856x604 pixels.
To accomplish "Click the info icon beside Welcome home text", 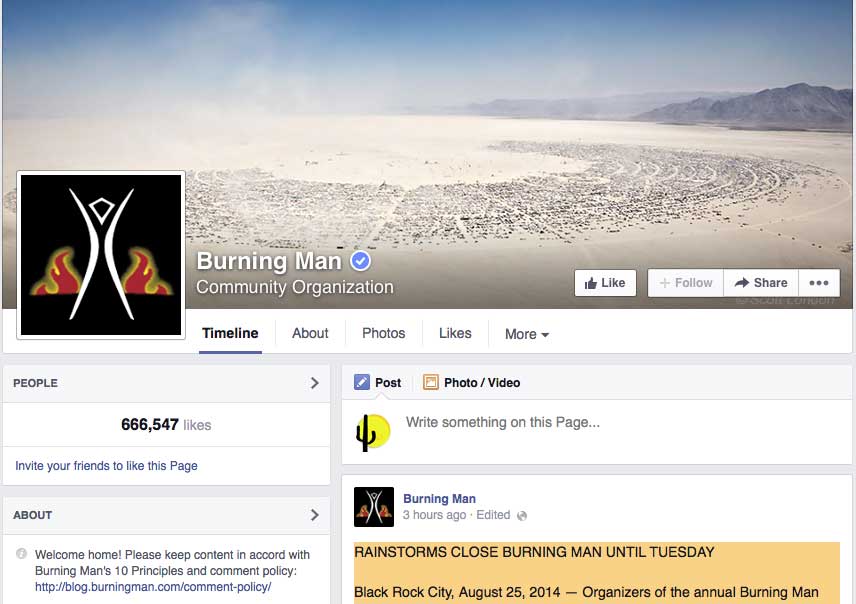I will (x=21, y=553).
